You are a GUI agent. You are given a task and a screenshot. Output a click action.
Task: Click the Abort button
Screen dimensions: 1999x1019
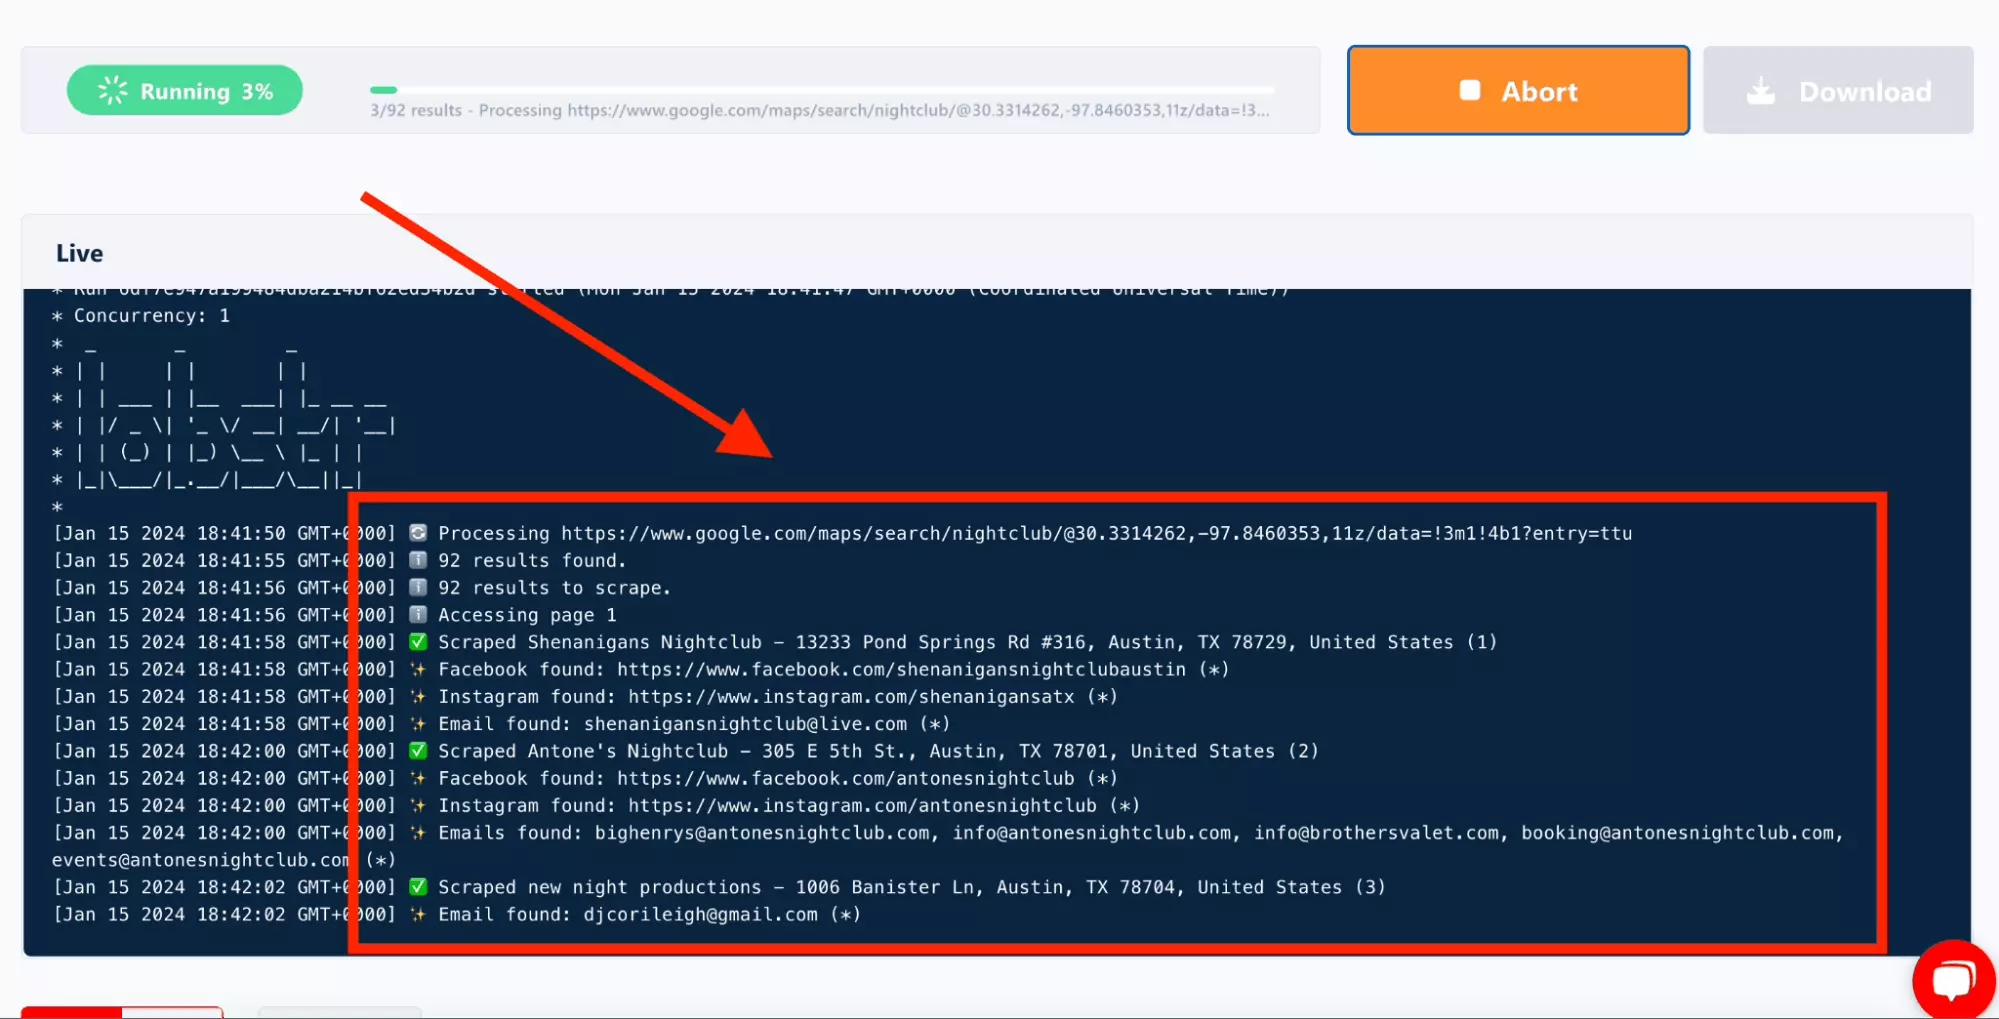[x=1517, y=91]
